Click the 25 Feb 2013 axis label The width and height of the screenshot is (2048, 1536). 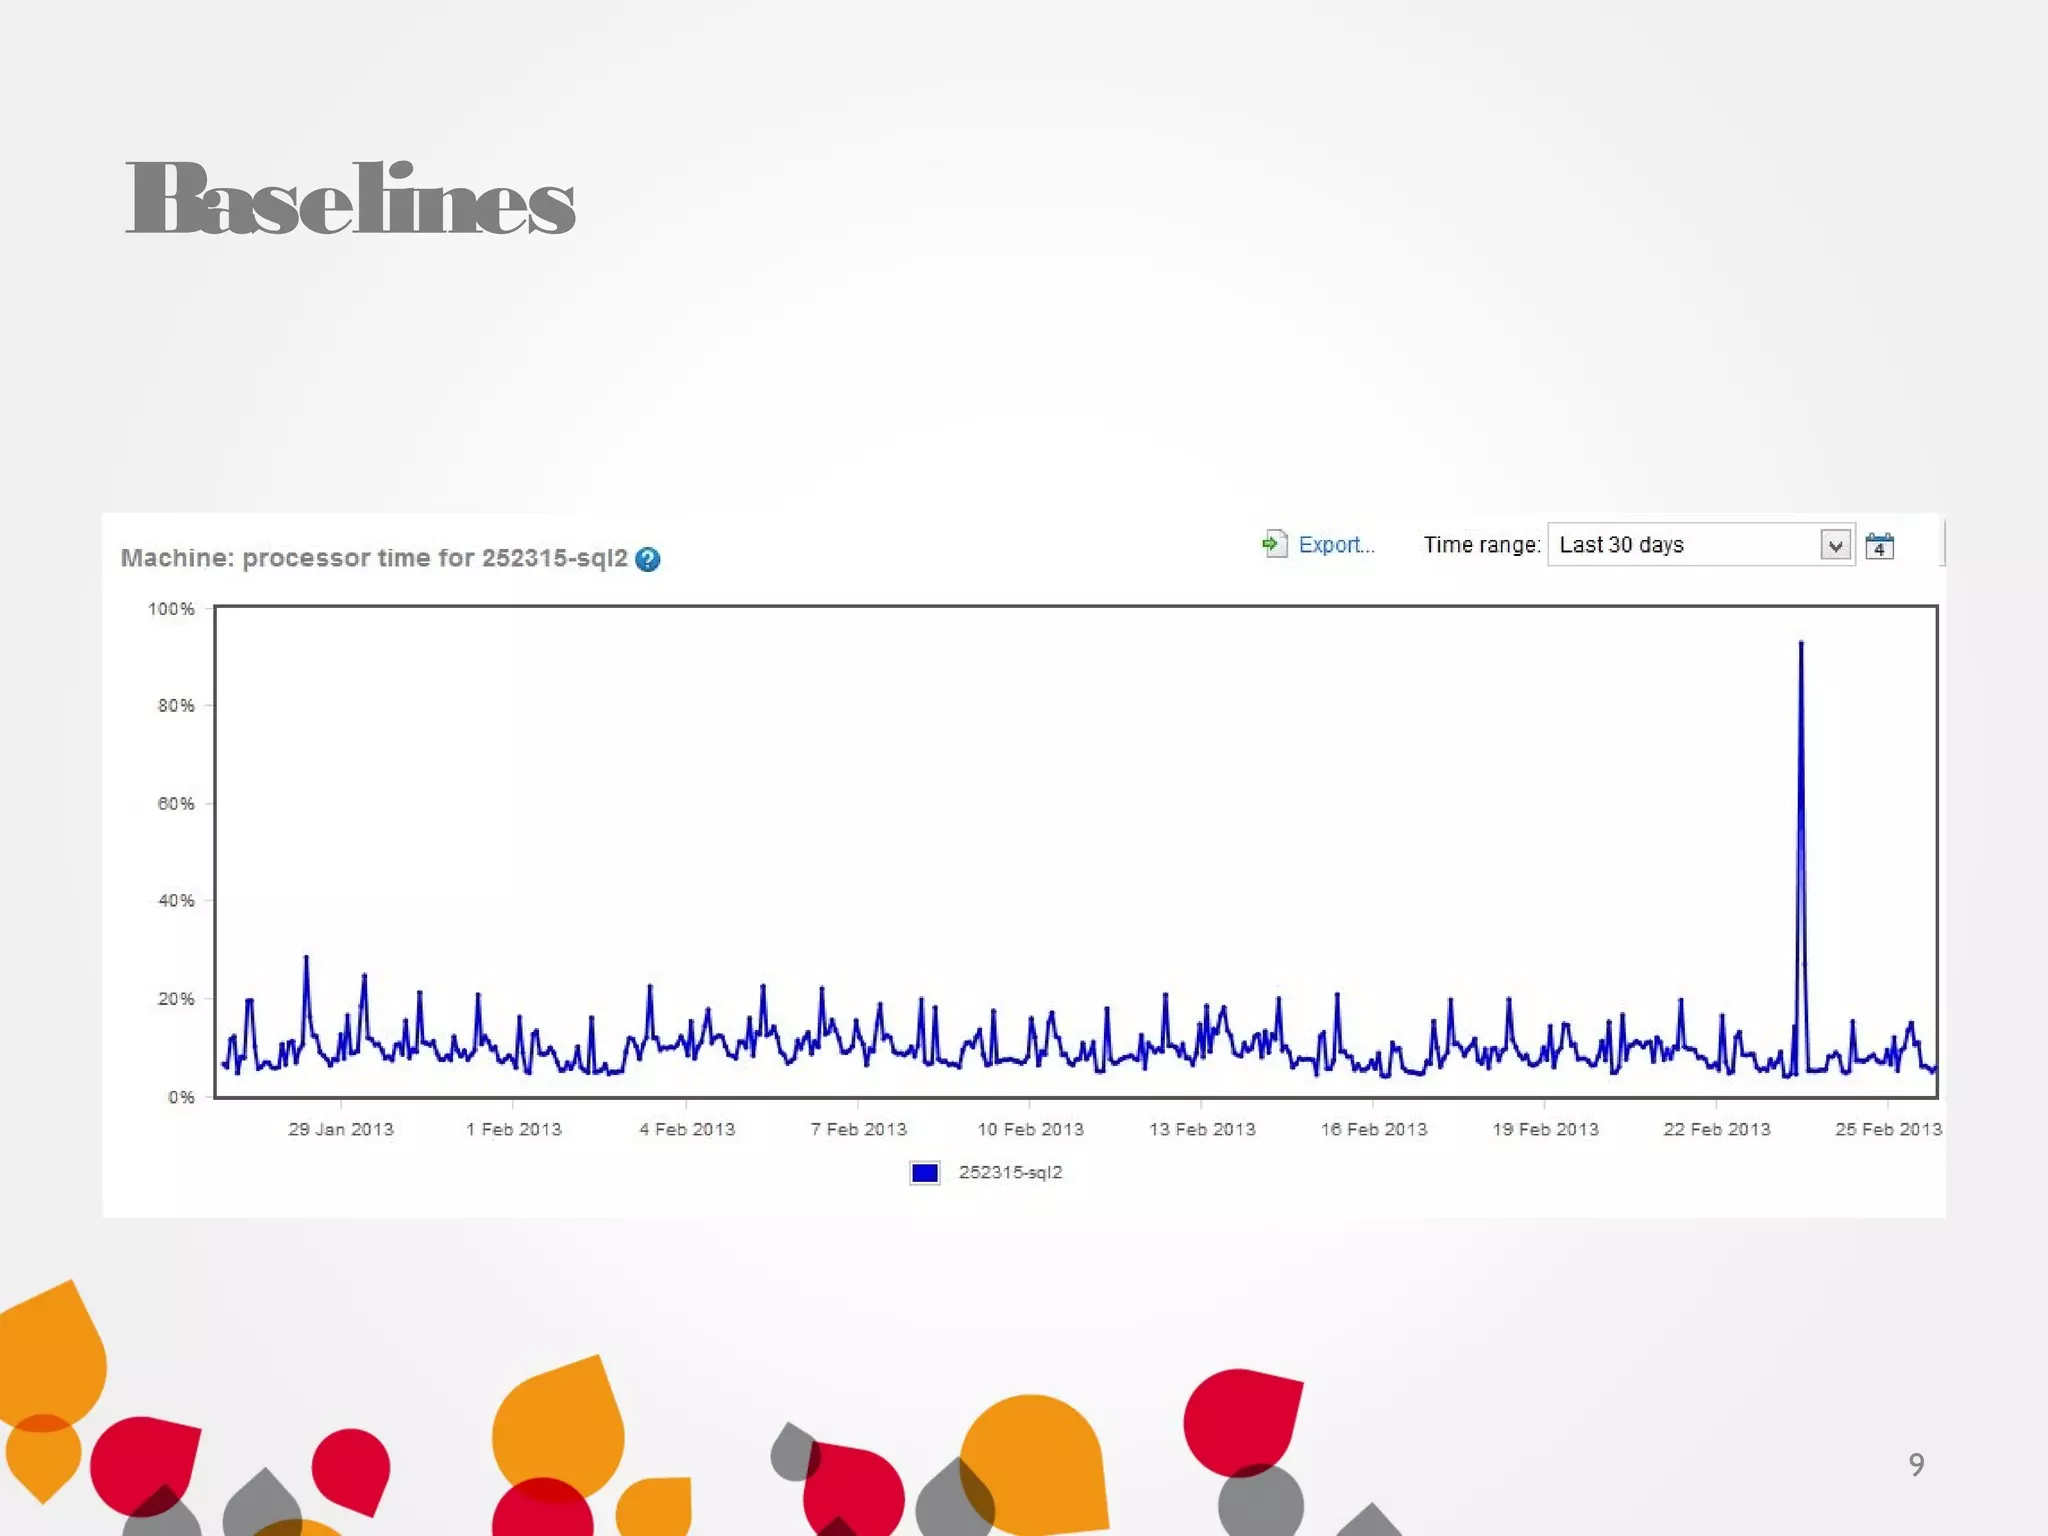tap(1887, 1129)
